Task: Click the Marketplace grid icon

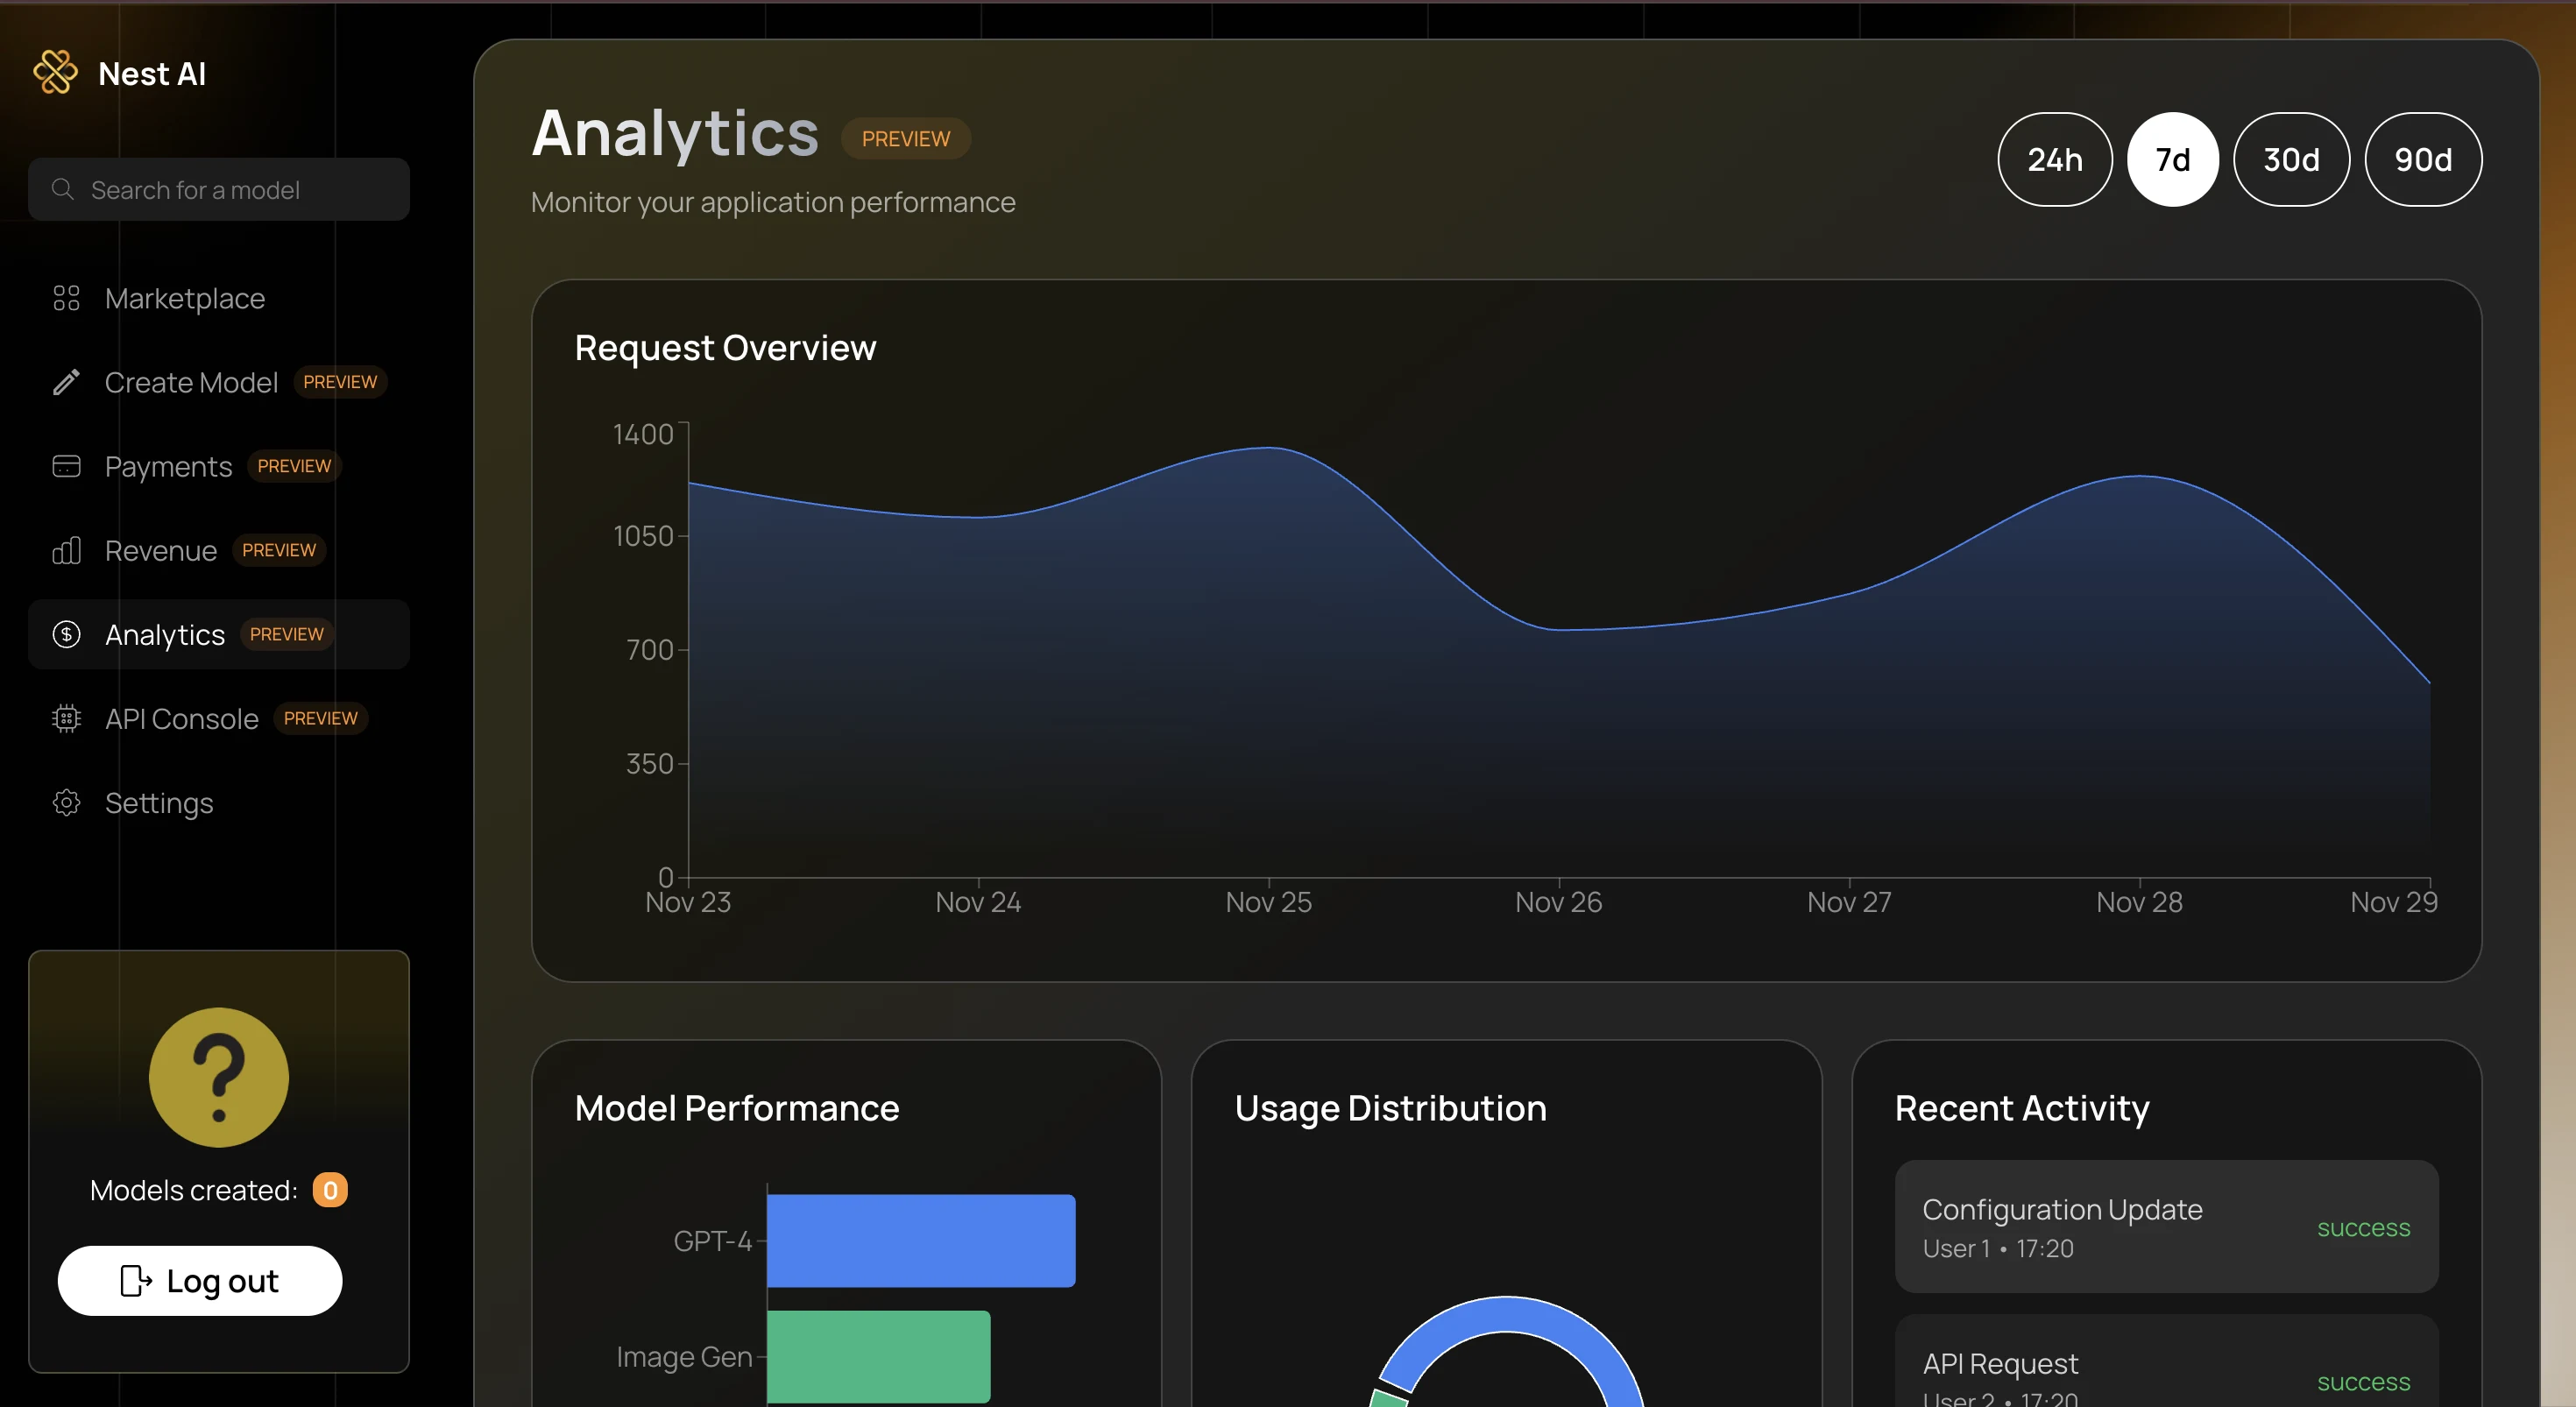Action: [66, 298]
